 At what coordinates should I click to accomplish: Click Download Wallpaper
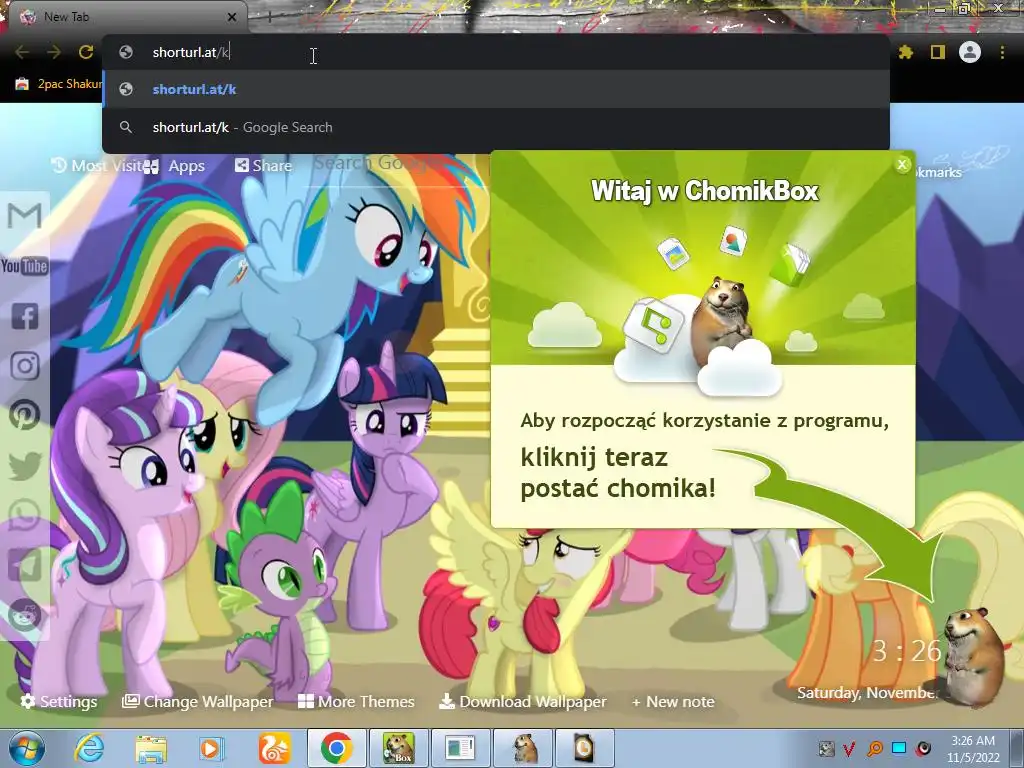pos(522,701)
